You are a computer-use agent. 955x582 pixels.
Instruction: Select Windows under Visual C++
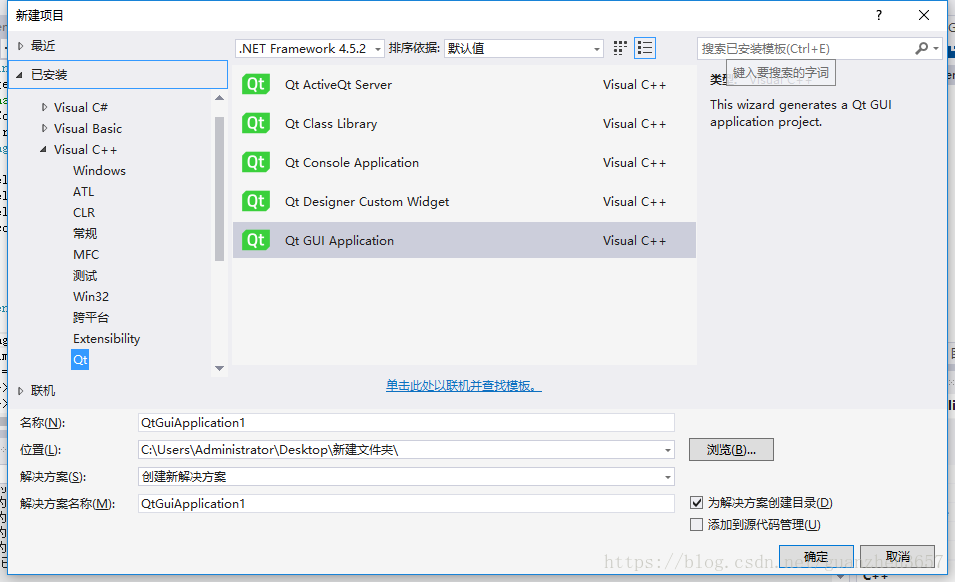(99, 170)
